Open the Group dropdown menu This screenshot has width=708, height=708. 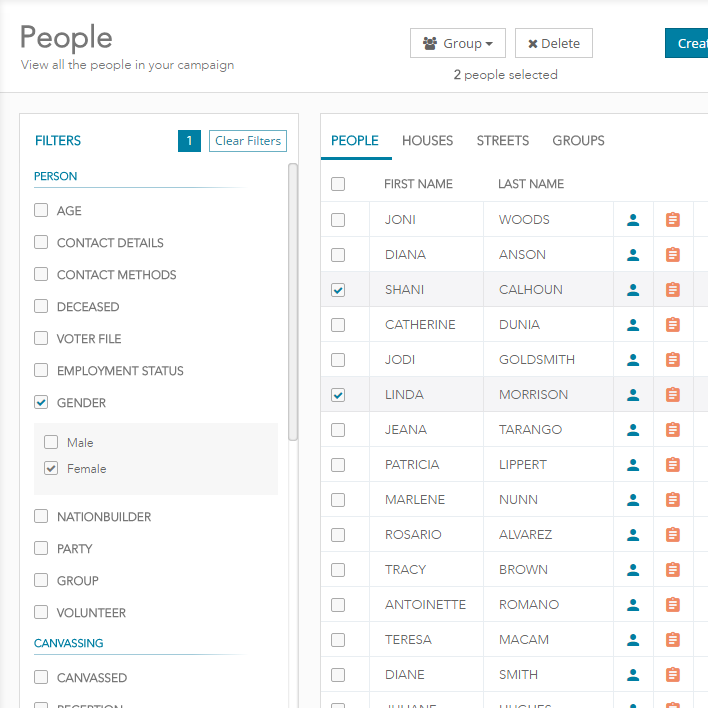[458, 43]
